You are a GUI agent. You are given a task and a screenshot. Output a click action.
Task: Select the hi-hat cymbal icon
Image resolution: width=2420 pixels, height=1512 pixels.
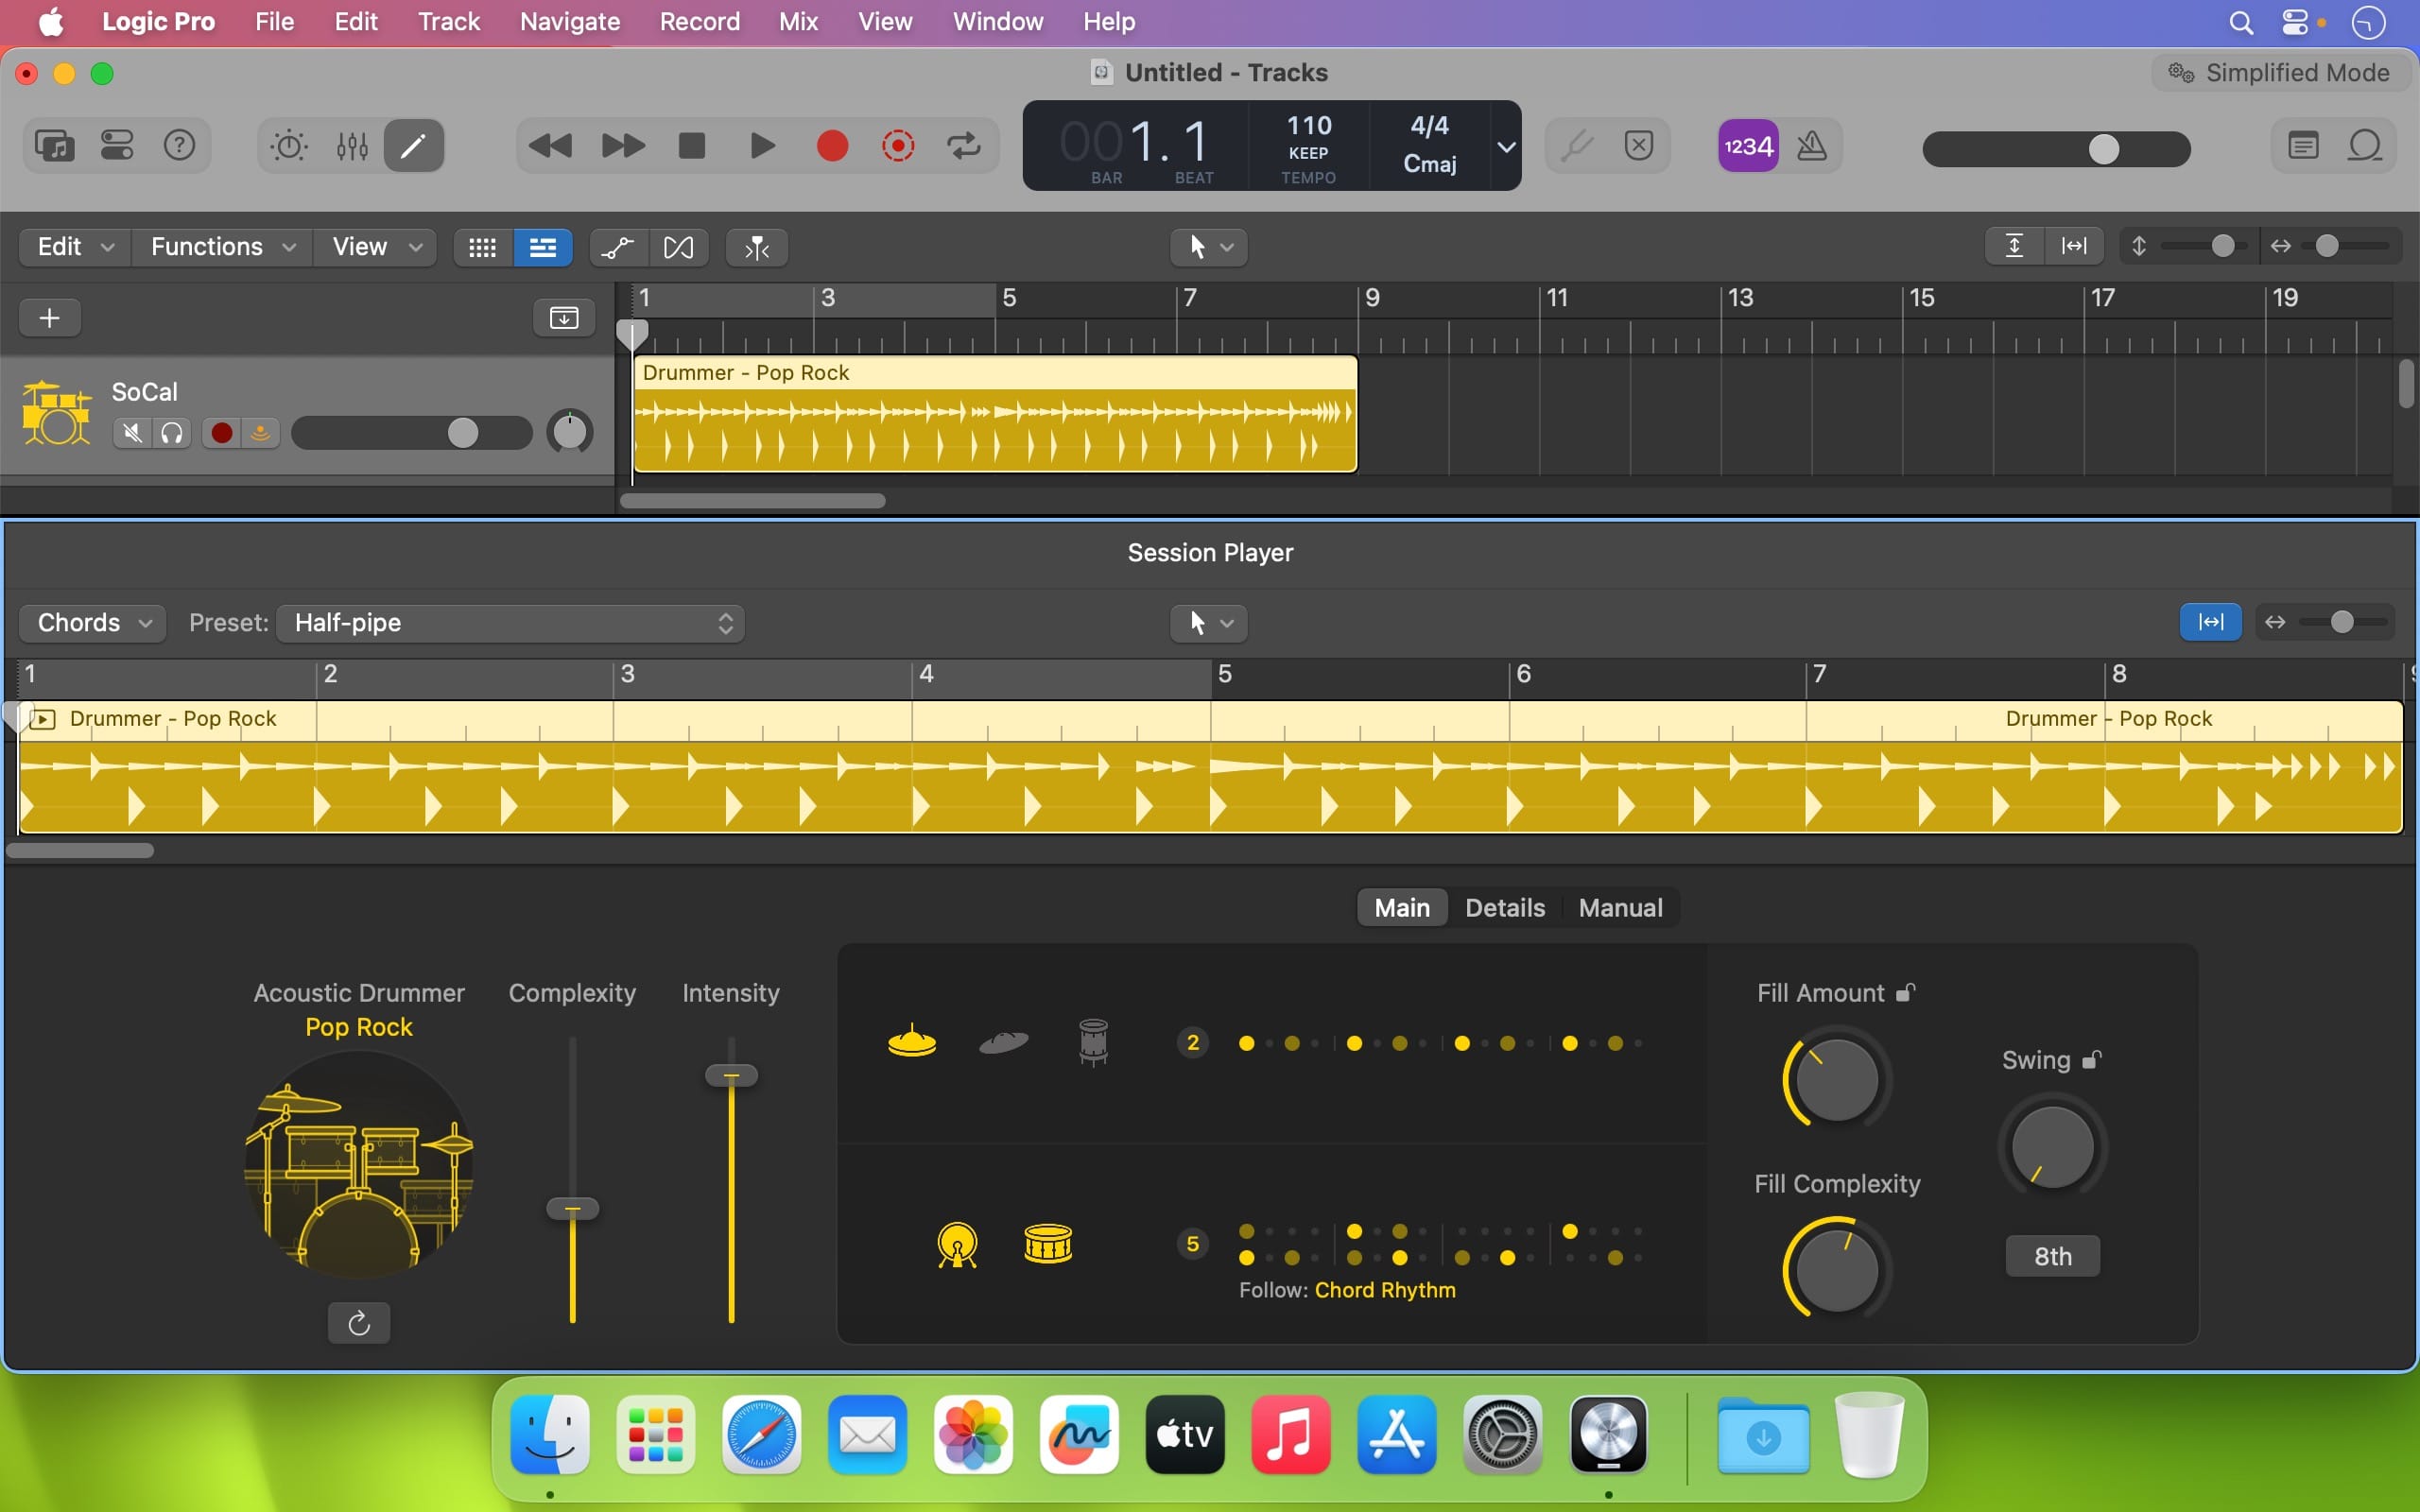(912, 1041)
